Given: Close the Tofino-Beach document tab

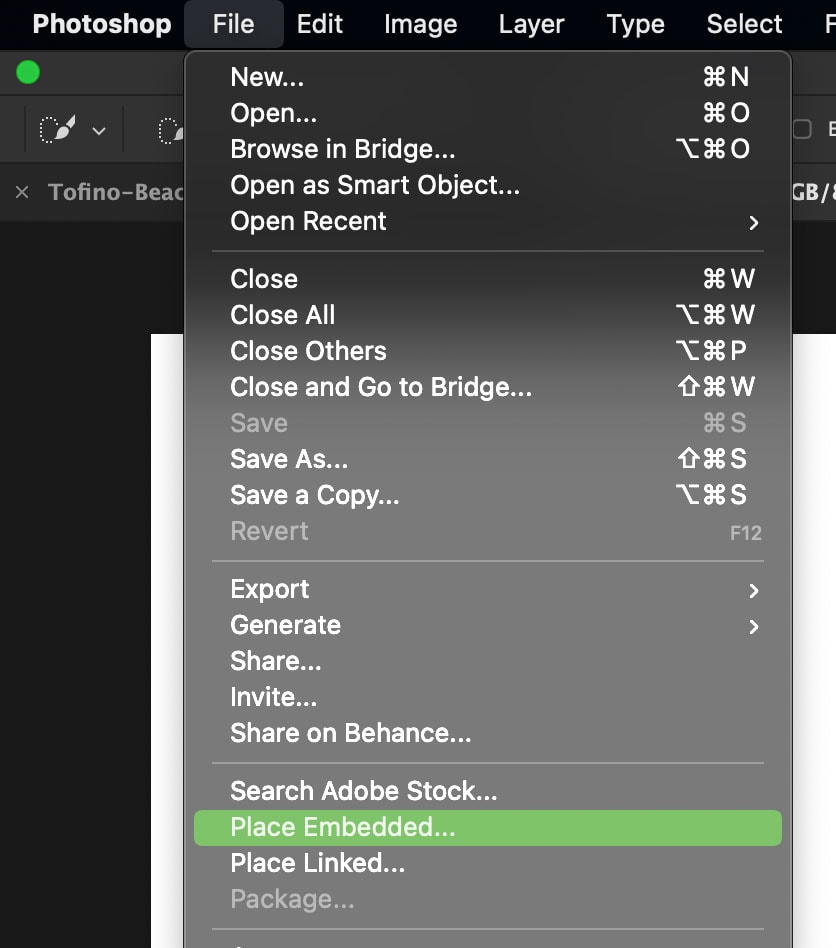Looking at the screenshot, I should pos(22,192).
